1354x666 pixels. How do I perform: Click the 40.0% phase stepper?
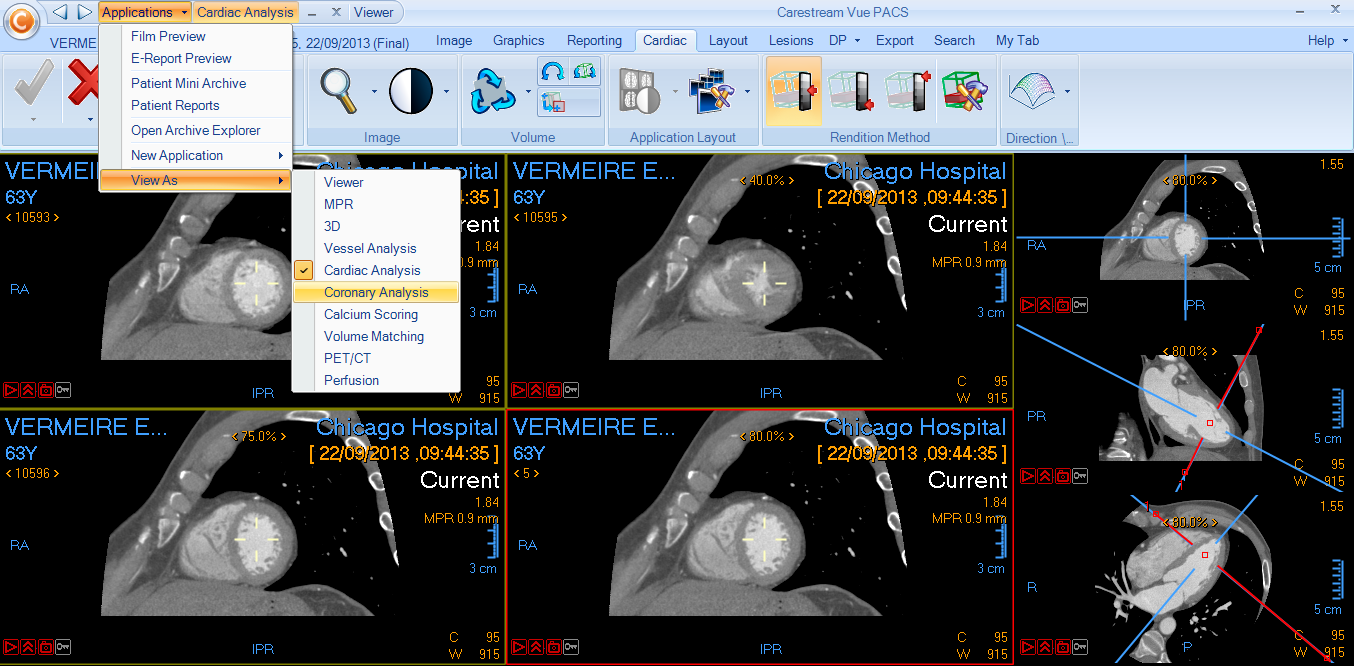tap(767, 181)
